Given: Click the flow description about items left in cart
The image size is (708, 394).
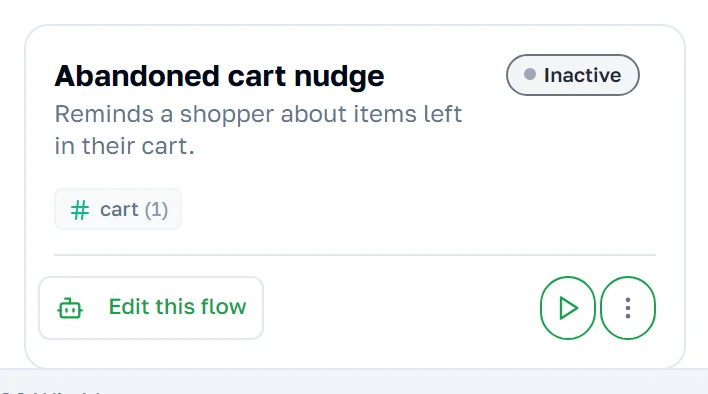Looking at the screenshot, I should [x=258, y=130].
